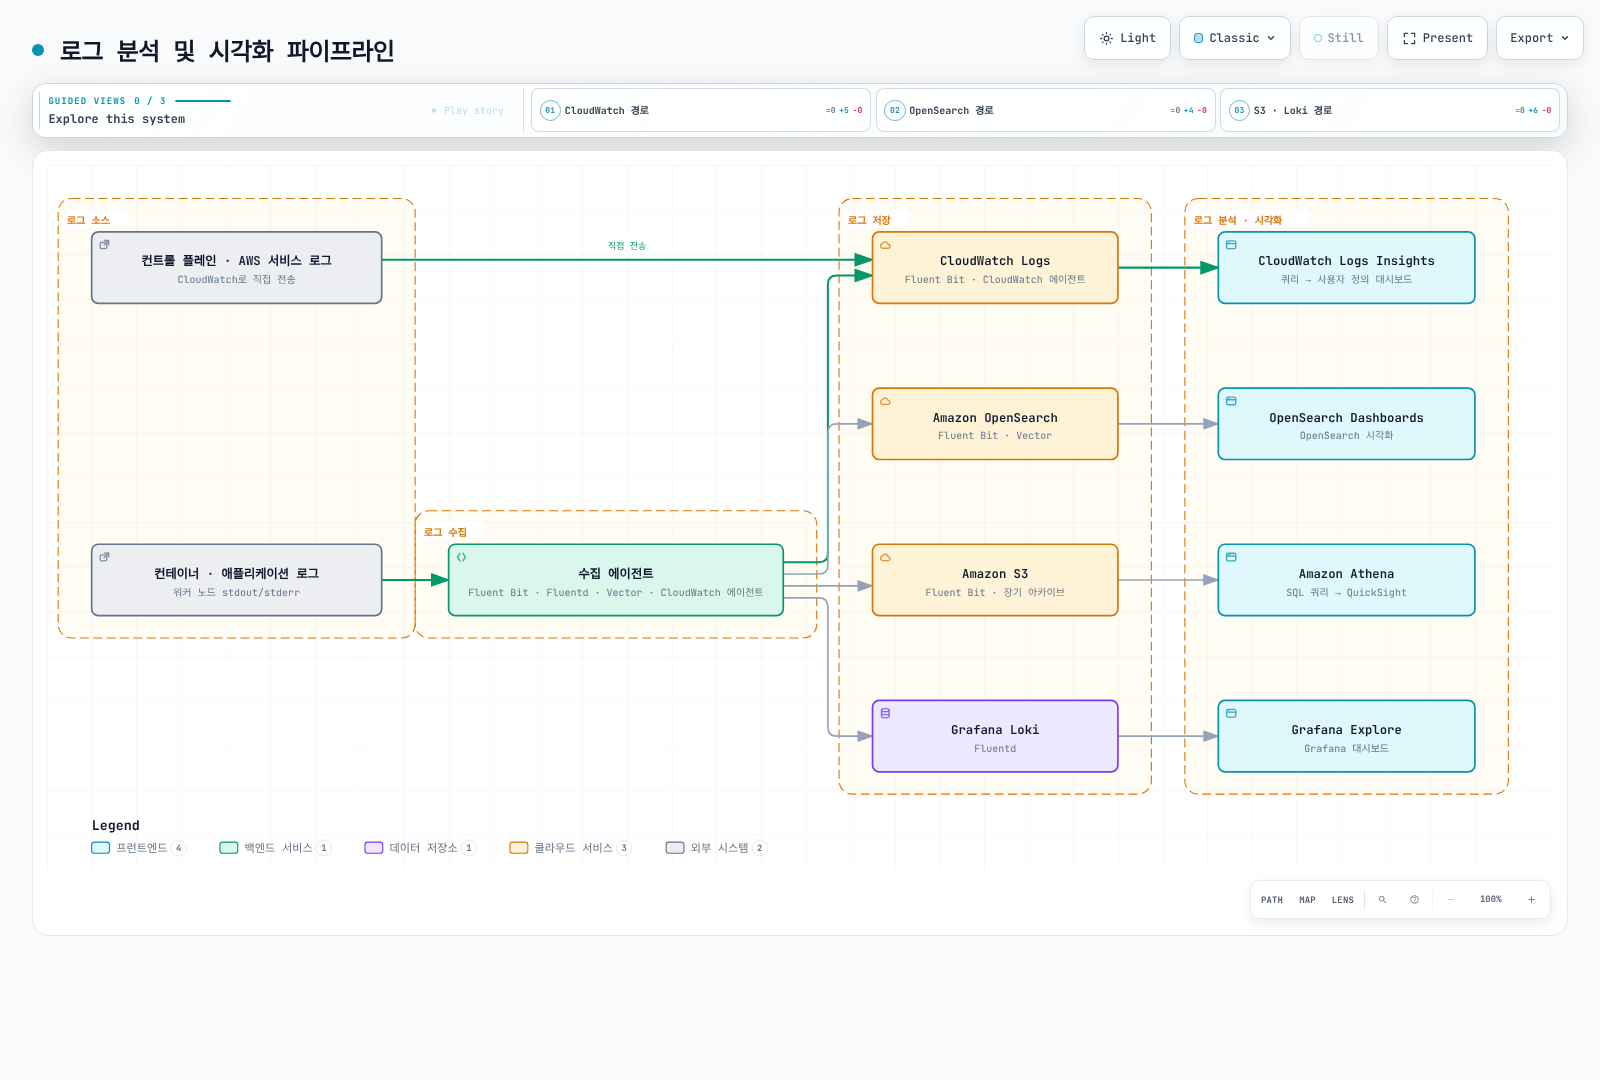Open the Export menu

(x=1539, y=38)
